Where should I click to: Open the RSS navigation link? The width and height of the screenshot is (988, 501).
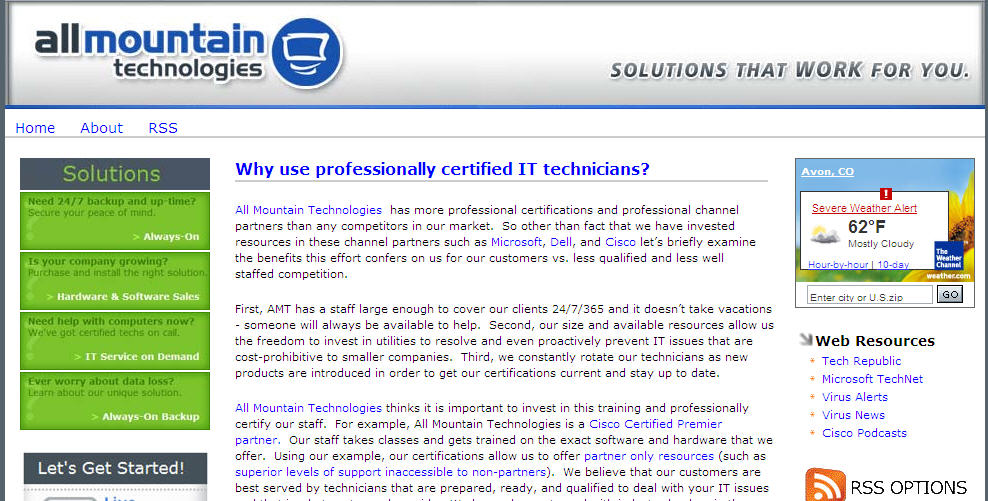coord(163,128)
